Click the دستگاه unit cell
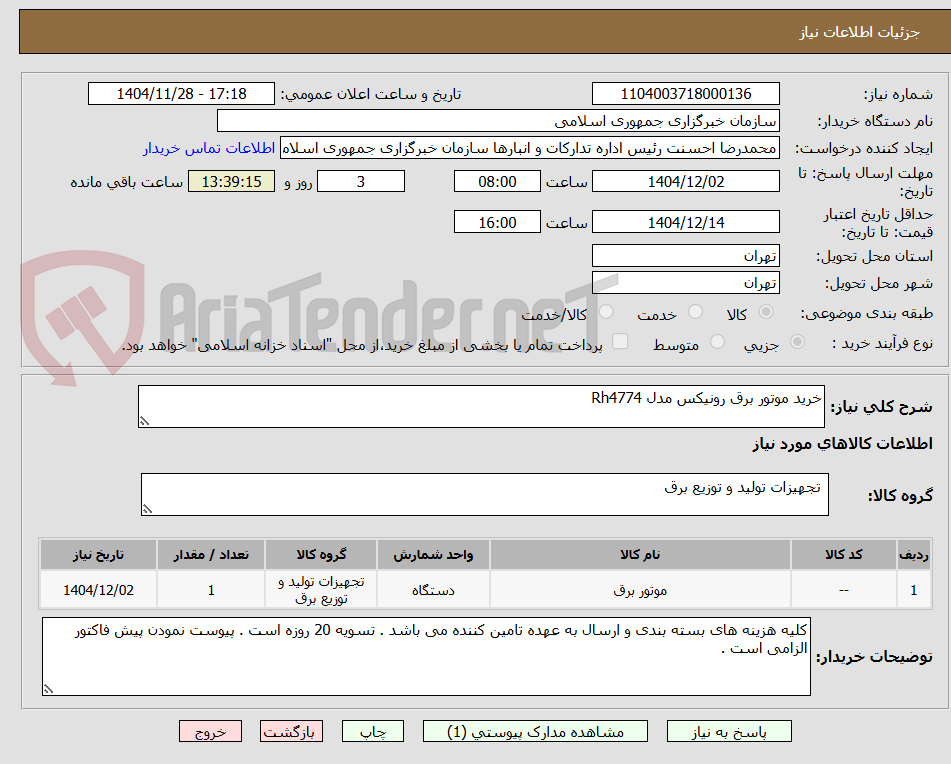Viewport: 951px width, 764px height. click(433, 589)
